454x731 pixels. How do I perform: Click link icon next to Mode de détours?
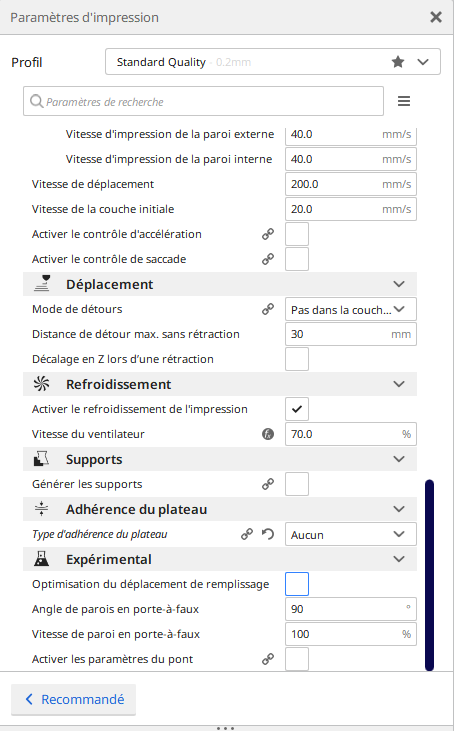[268, 309]
